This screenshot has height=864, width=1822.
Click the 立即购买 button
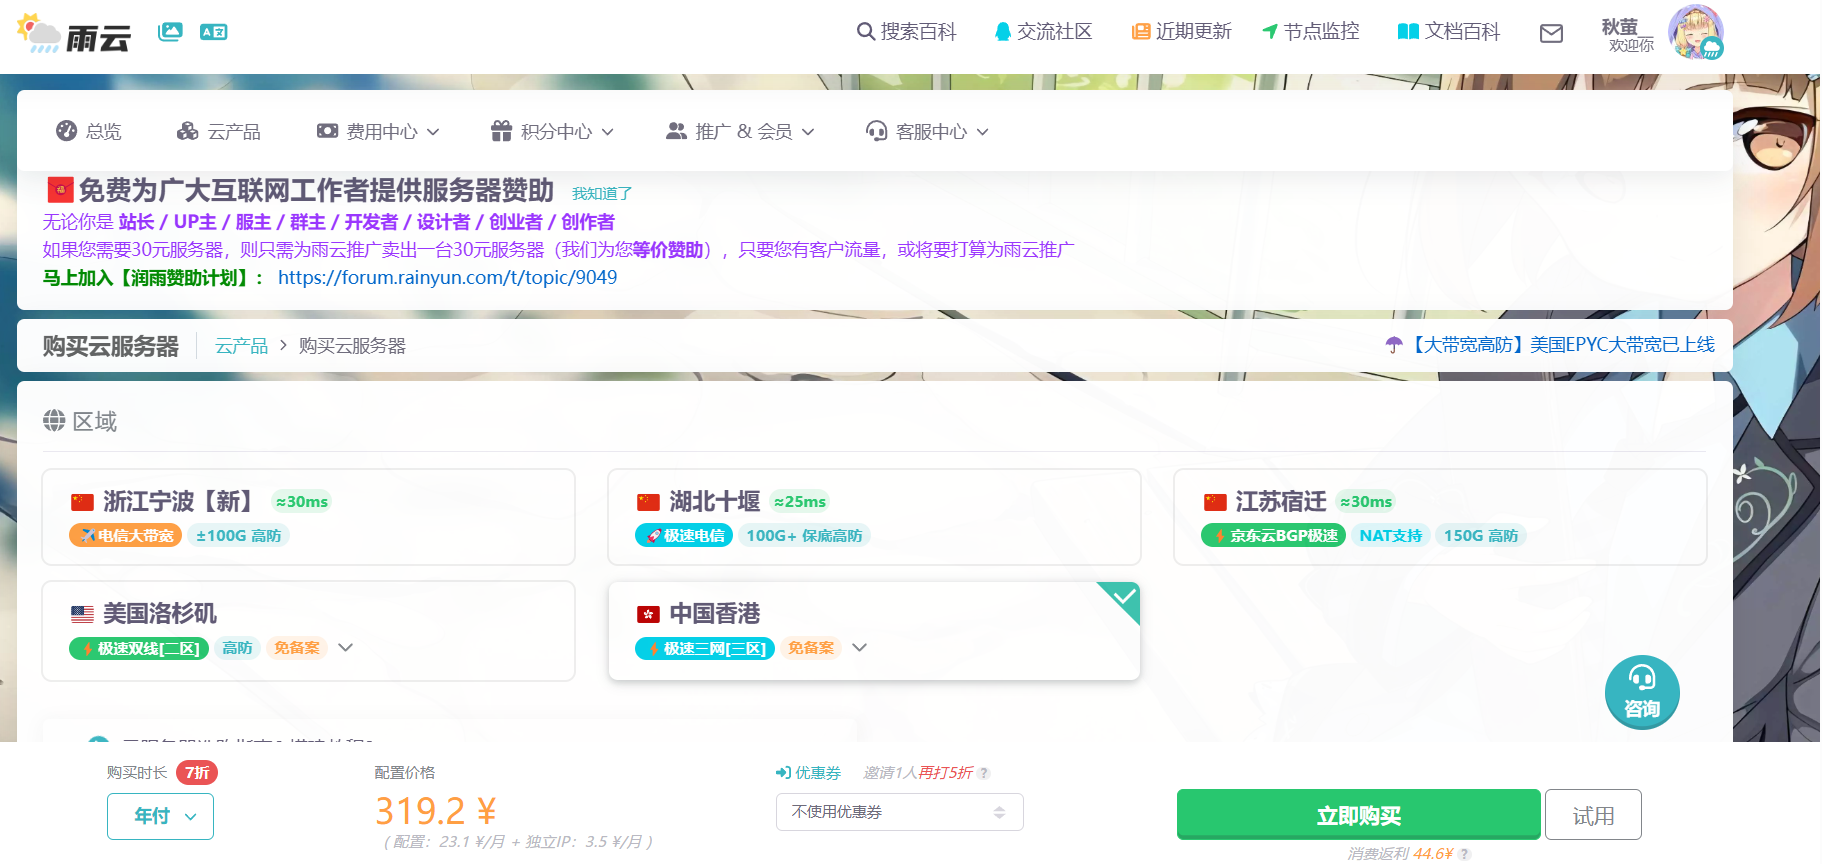[1358, 815]
